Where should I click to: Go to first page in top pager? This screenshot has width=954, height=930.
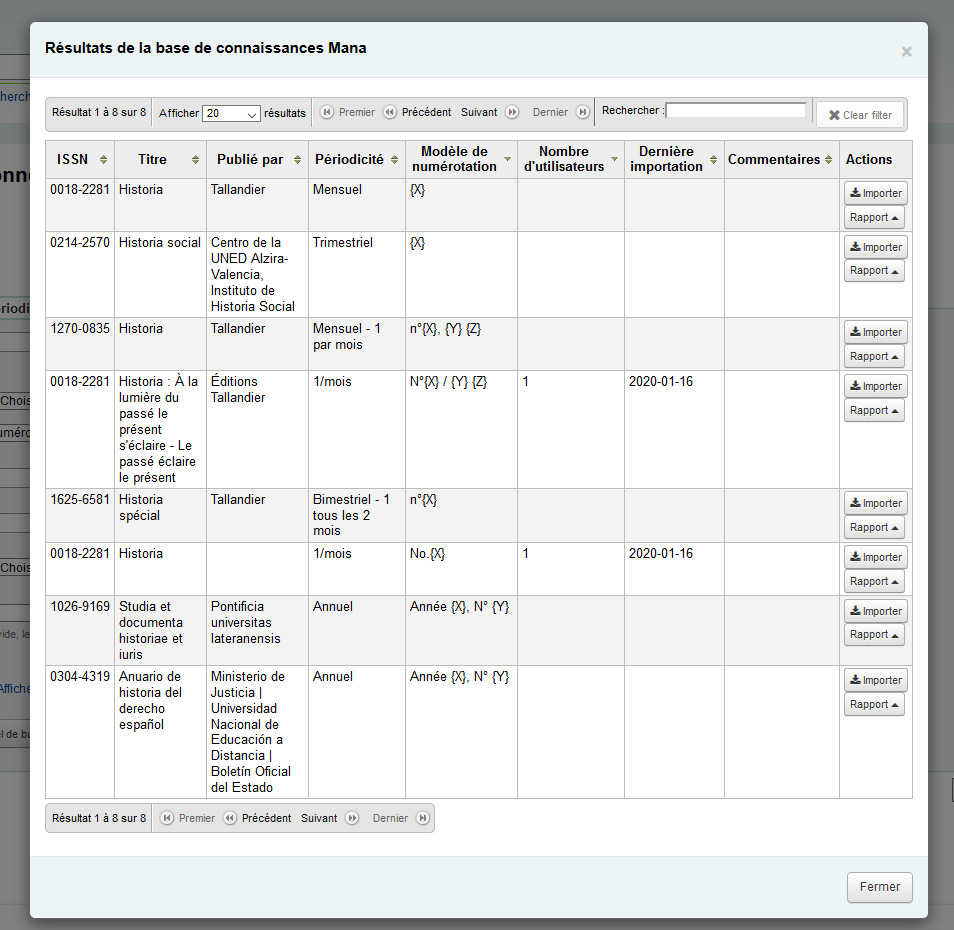coord(348,113)
